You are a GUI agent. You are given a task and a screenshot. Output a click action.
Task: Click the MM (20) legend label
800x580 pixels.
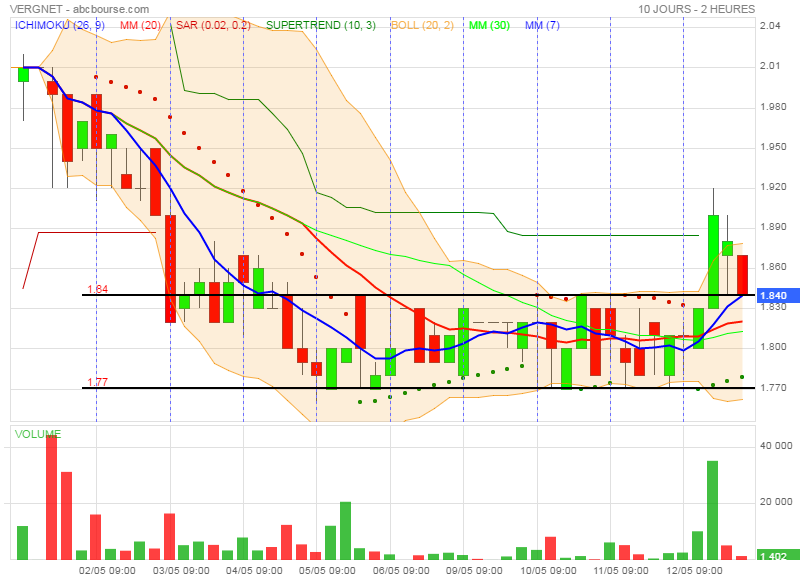tap(140, 25)
